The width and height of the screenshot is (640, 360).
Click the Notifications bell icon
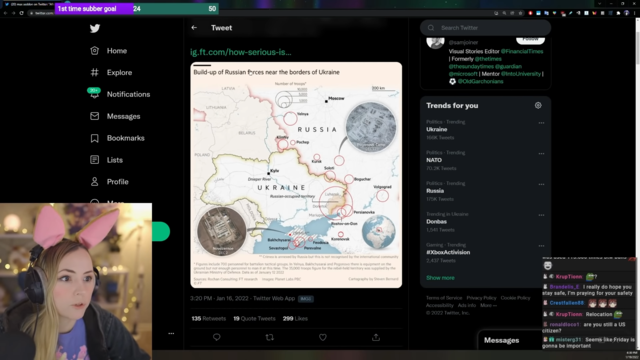[94, 94]
